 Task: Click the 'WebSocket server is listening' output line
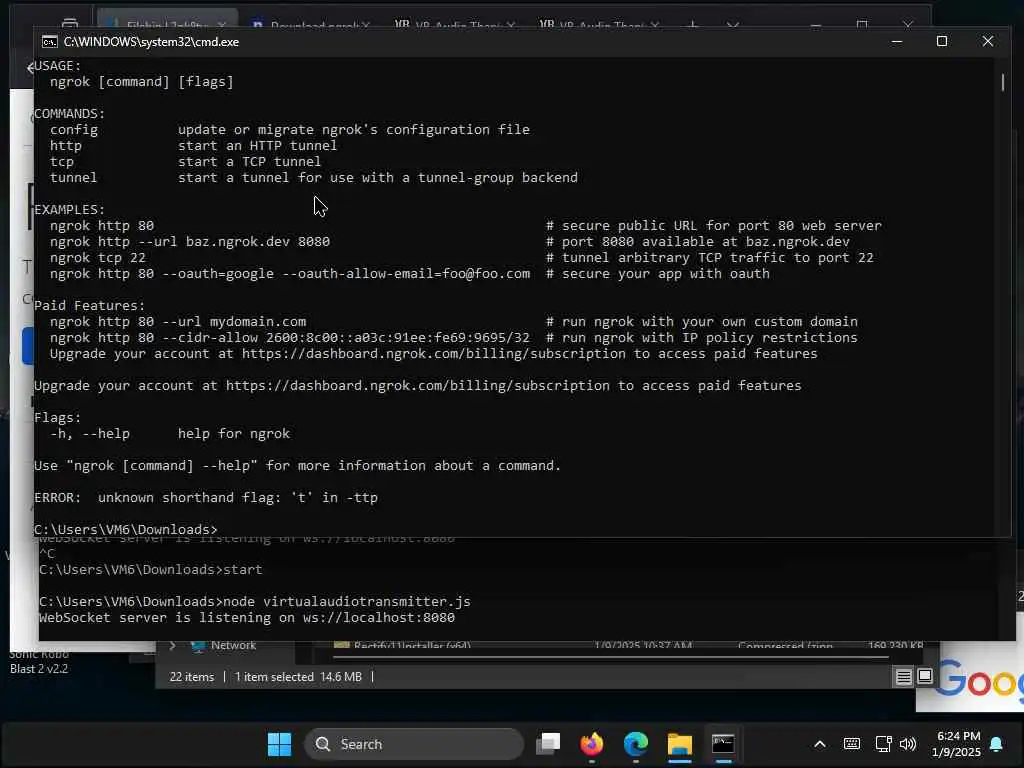pos(247,618)
